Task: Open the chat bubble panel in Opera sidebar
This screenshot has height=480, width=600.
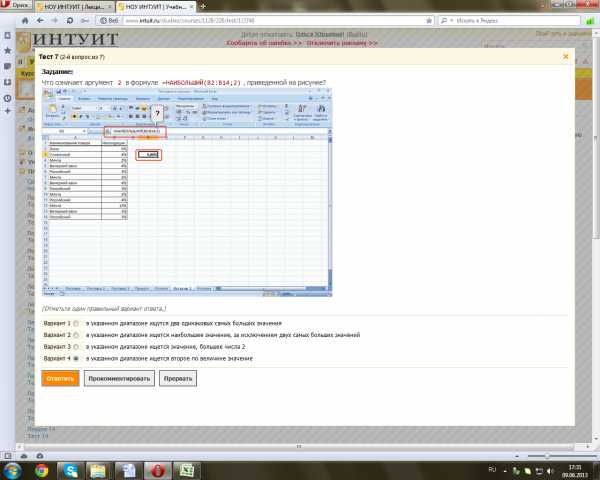Action: point(7,67)
